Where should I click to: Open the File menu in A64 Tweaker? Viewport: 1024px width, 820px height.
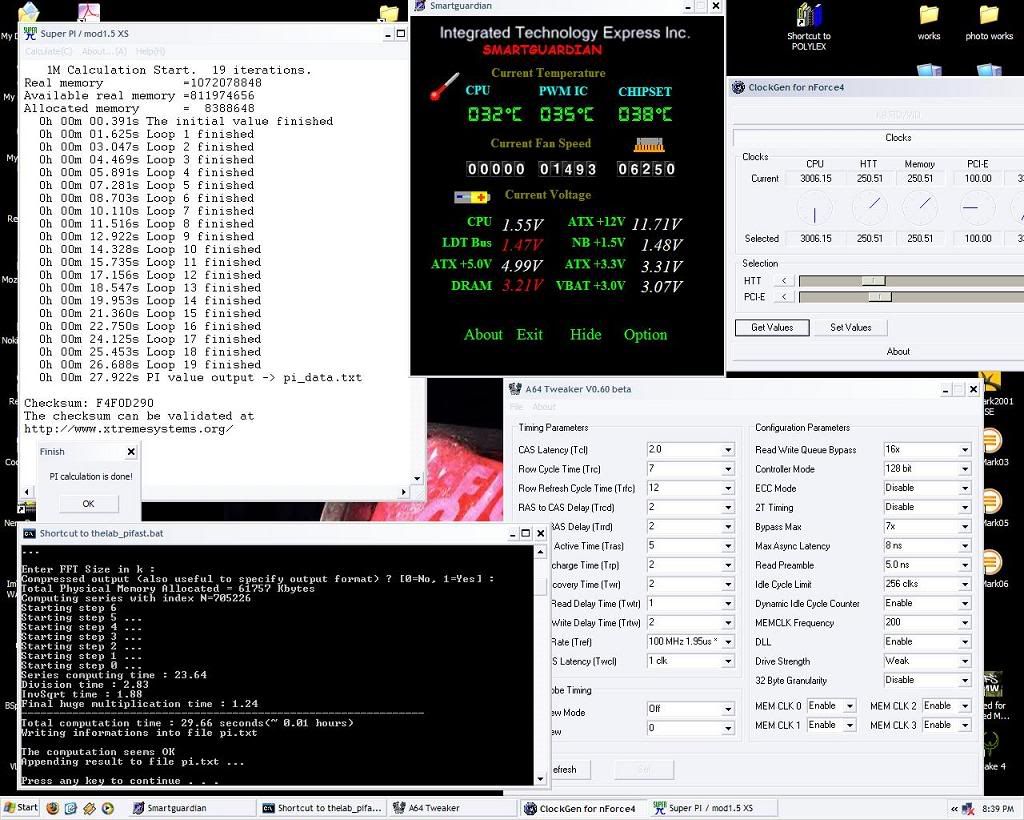(x=517, y=407)
